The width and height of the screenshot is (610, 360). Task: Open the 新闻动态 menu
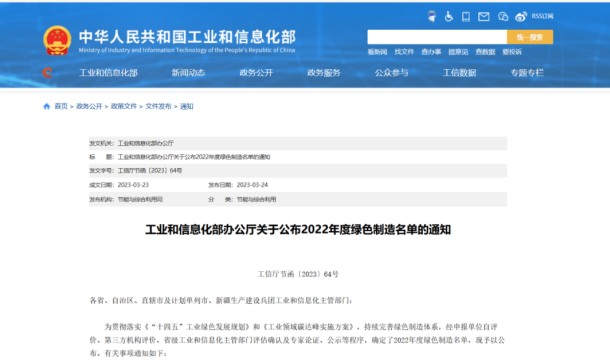point(188,73)
